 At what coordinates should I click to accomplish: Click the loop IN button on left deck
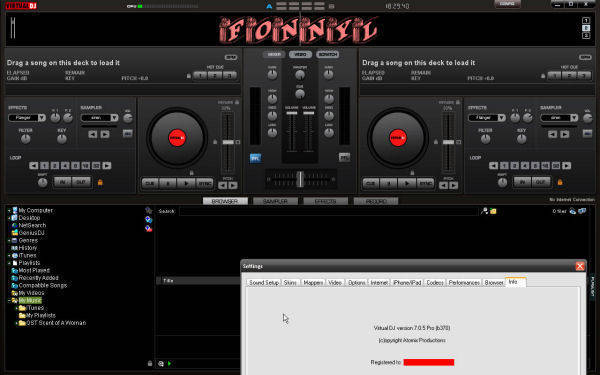pos(62,182)
